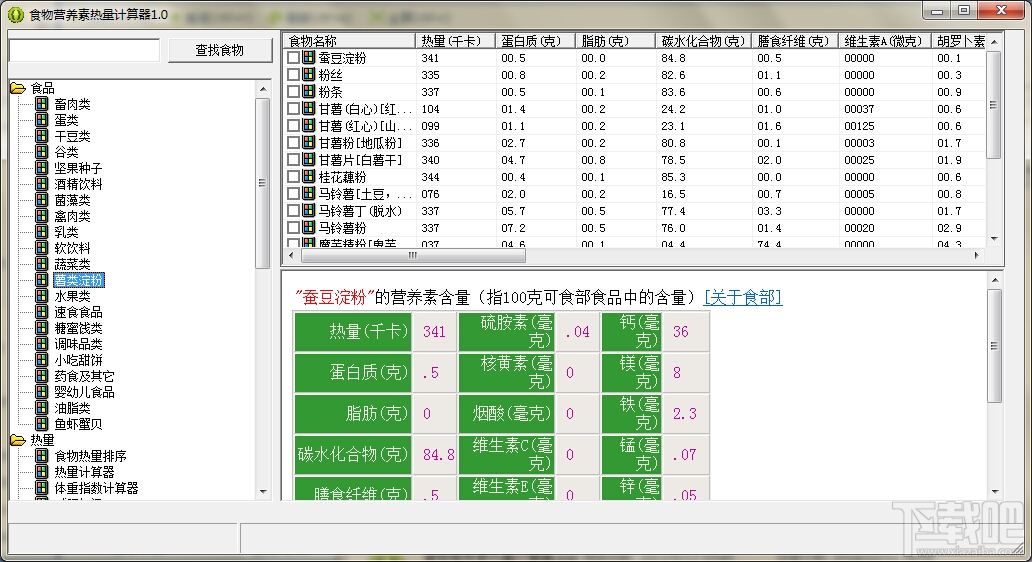This screenshot has height=562, width=1032.
Task: Click the 铁(毫克) value 2.3 cell
Action: click(685, 413)
